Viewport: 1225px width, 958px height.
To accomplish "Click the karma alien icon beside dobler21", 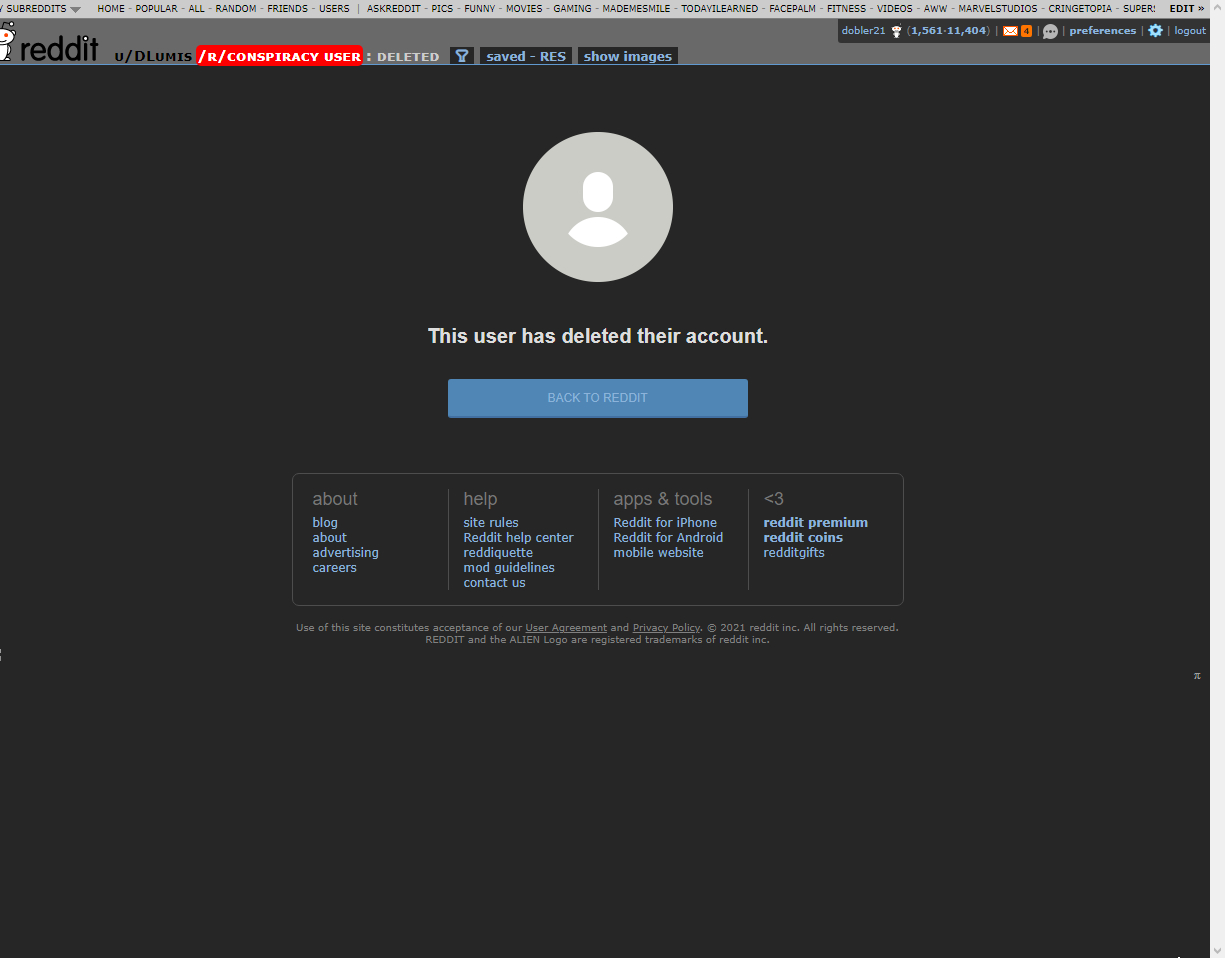I will [x=896, y=31].
